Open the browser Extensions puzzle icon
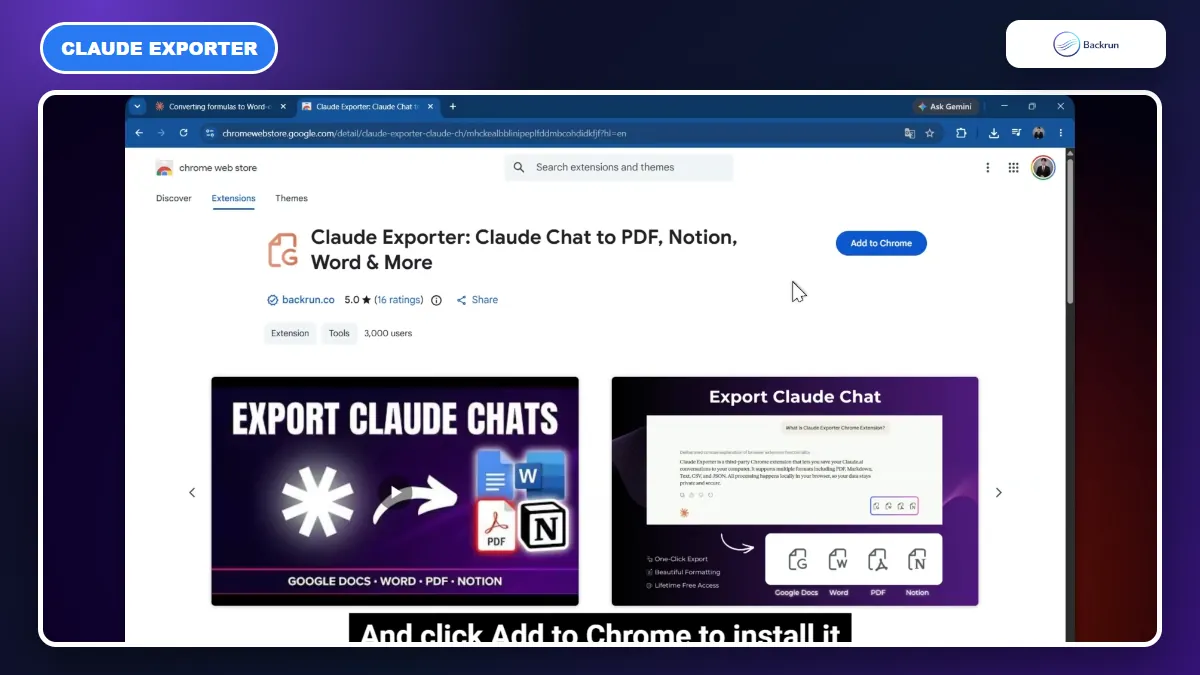 pos(962,133)
